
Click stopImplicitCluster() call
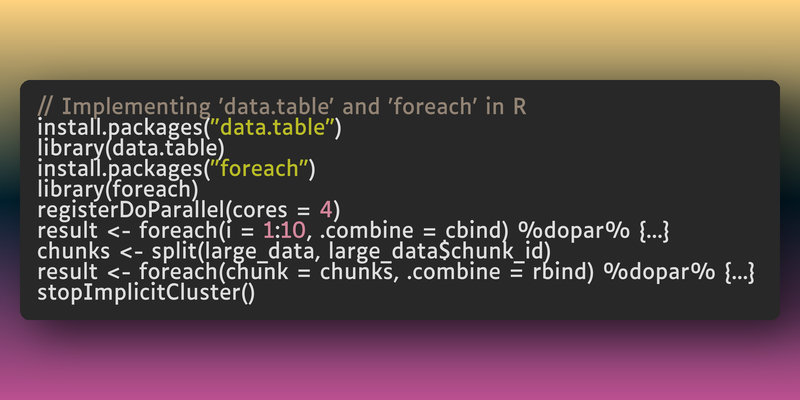point(146,292)
